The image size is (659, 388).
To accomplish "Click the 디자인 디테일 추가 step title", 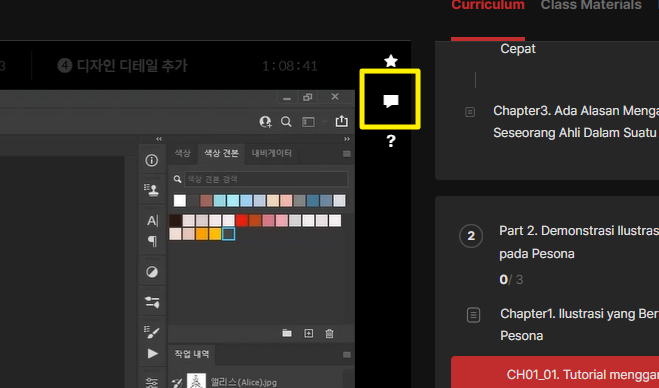I will tap(132, 66).
